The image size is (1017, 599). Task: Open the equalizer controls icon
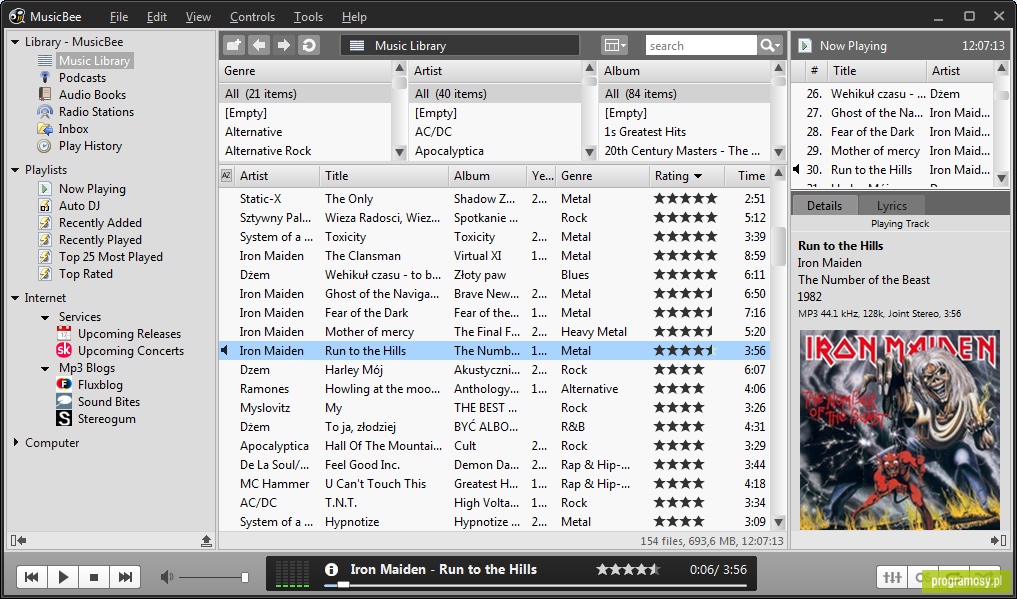(891, 576)
